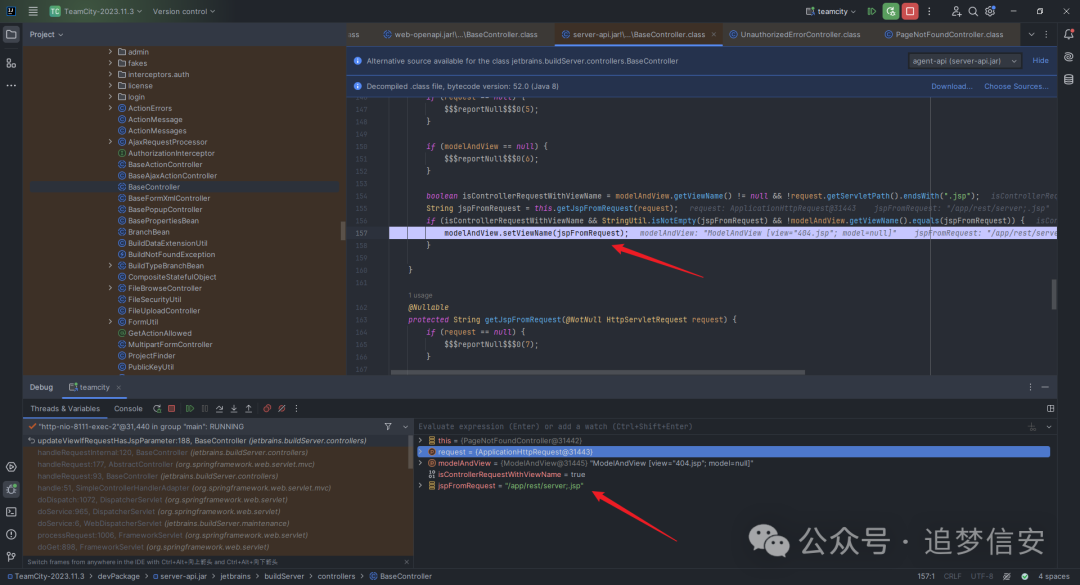Click Choose Sources... link
Viewport: 1080px width, 585px height.
[x=1016, y=86]
